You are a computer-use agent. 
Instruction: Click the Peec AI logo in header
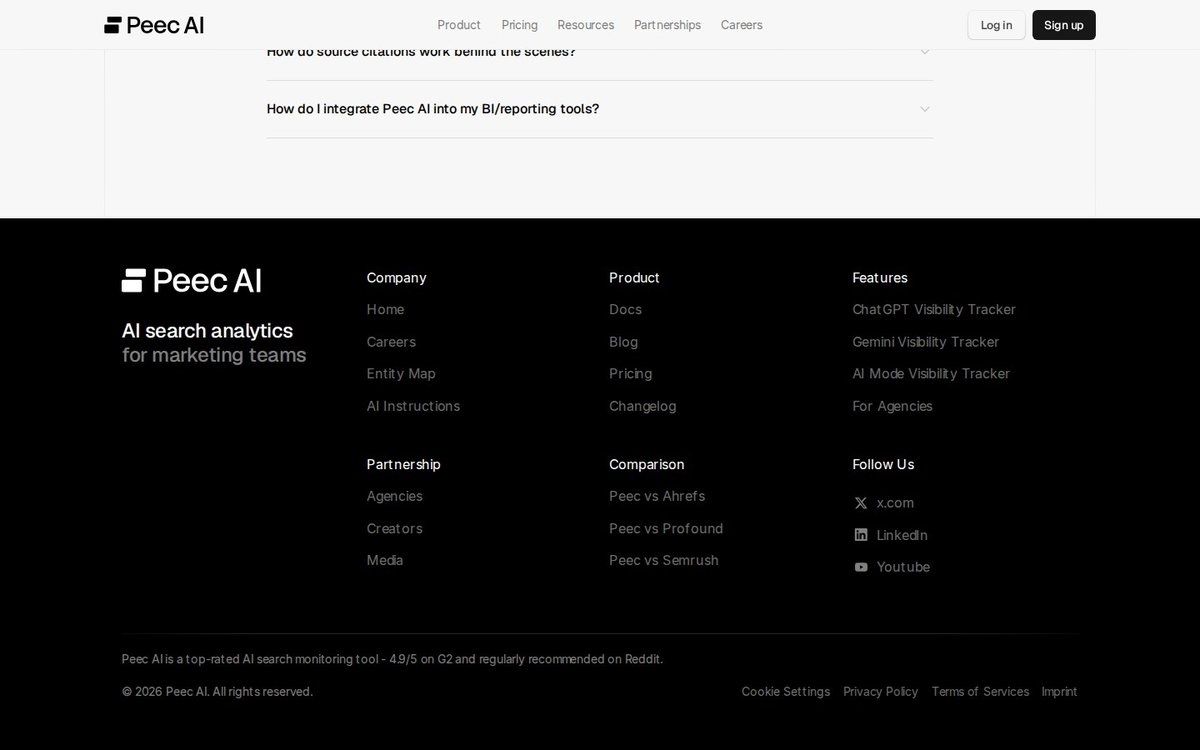coord(154,25)
